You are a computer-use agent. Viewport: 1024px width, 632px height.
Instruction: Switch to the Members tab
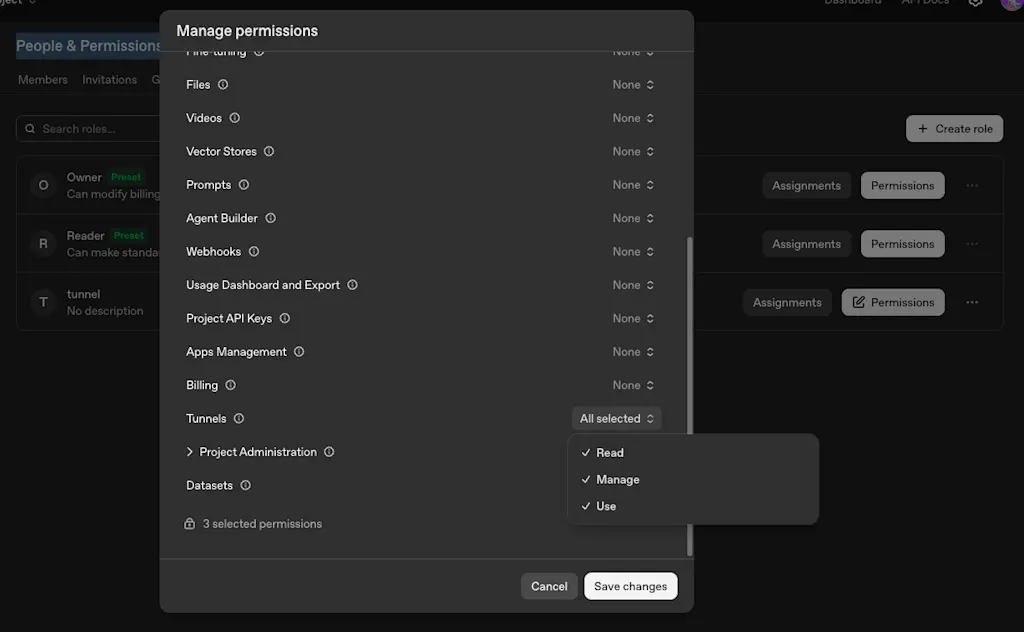point(42,80)
